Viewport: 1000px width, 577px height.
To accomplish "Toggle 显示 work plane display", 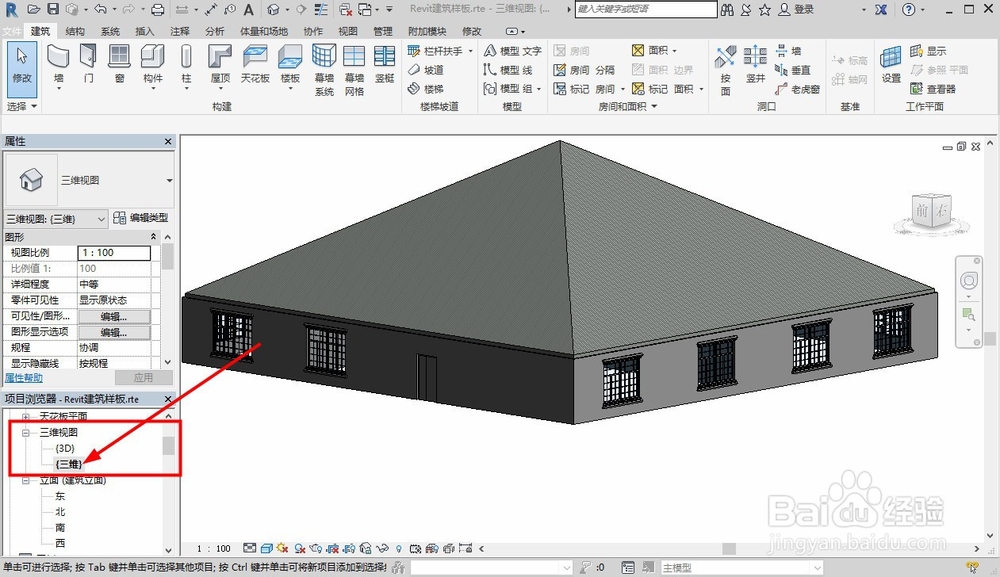I will point(929,51).
